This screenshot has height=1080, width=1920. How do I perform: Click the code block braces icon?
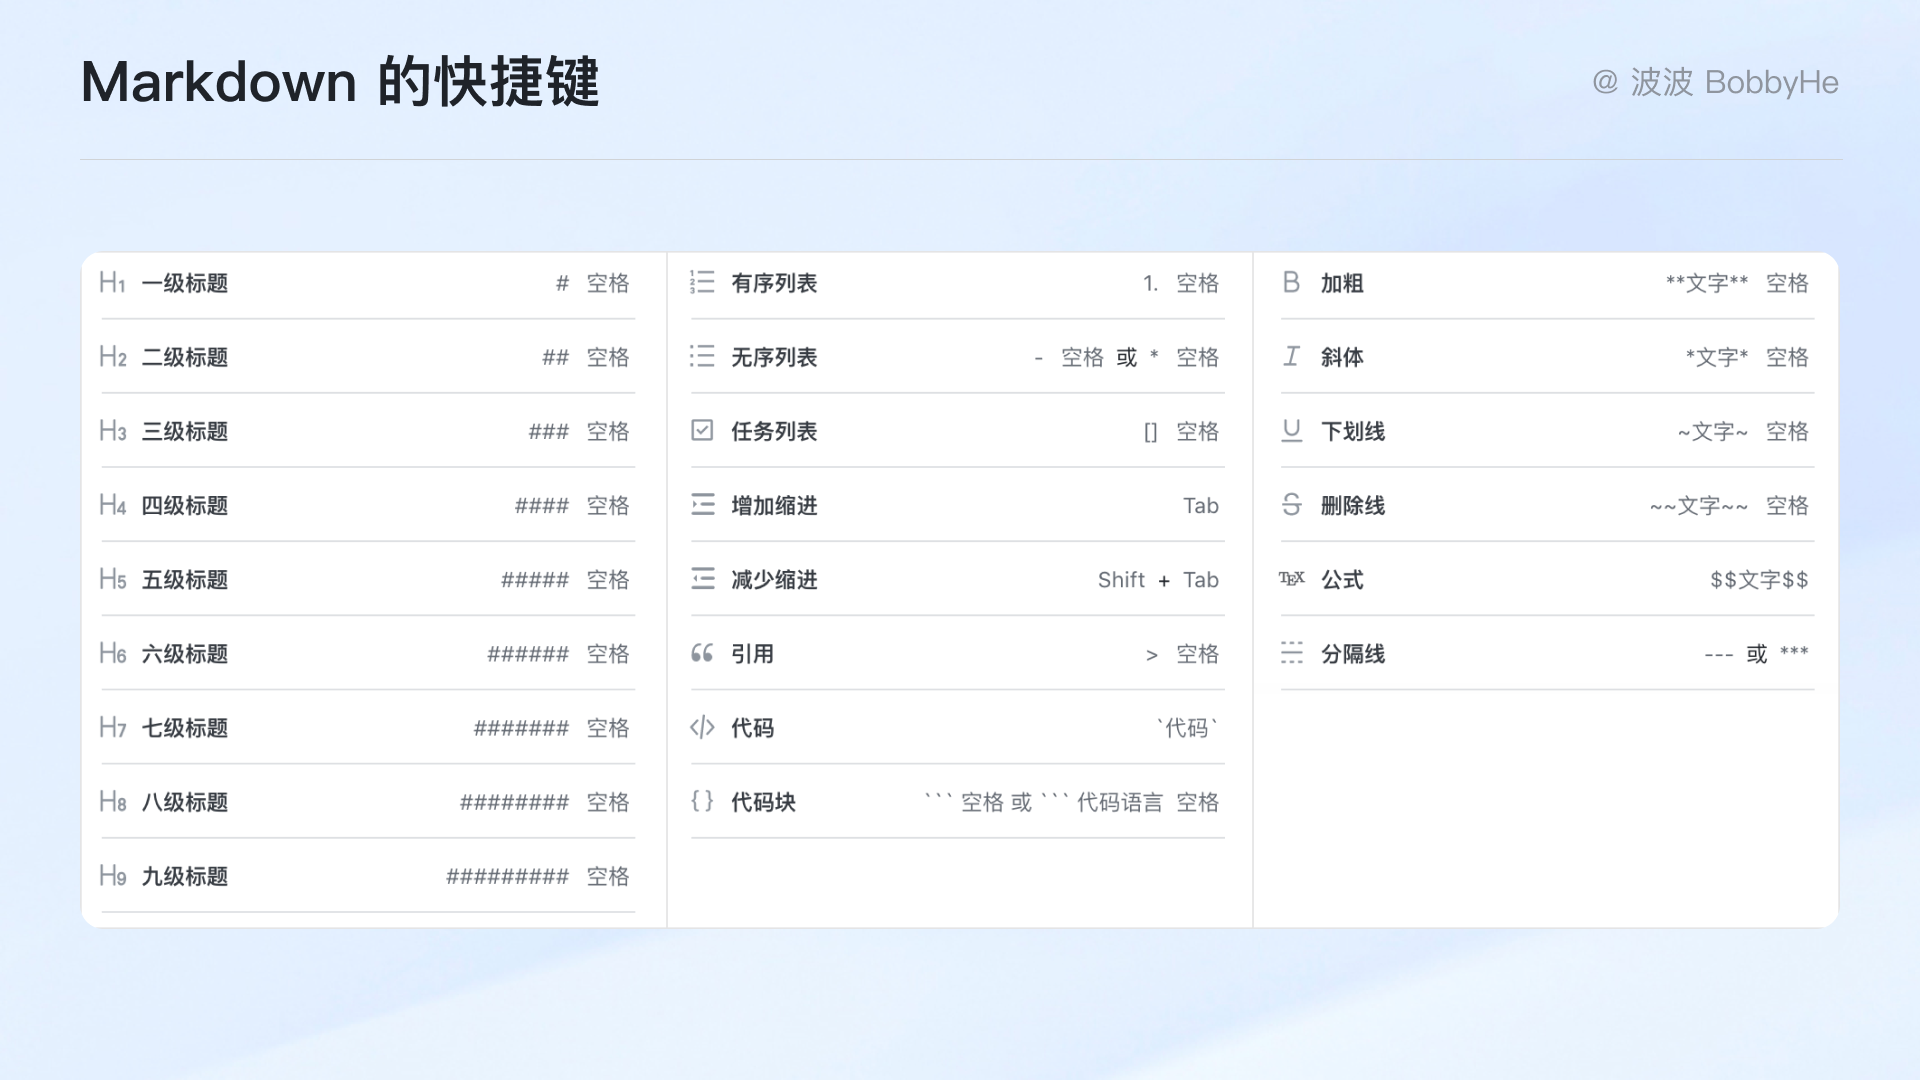coord(702,802)
